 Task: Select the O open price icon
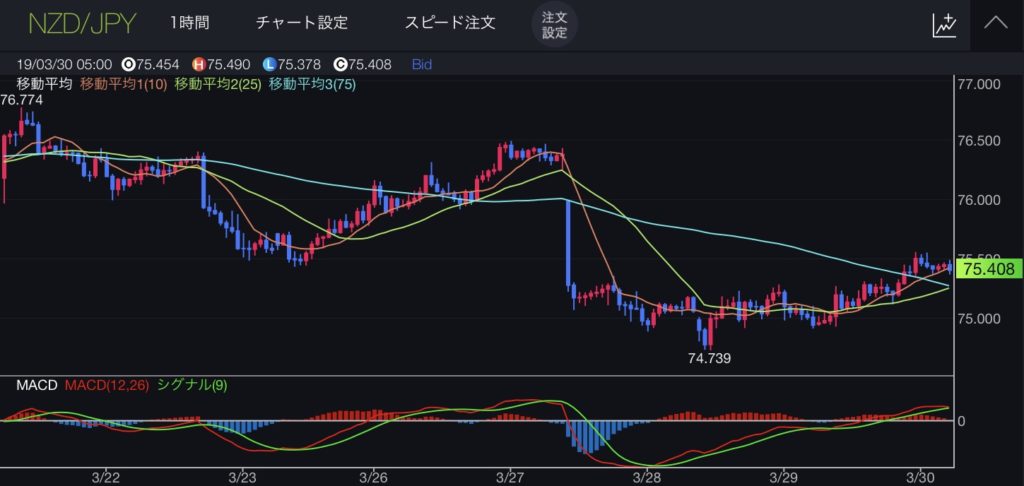pos(129,65)
